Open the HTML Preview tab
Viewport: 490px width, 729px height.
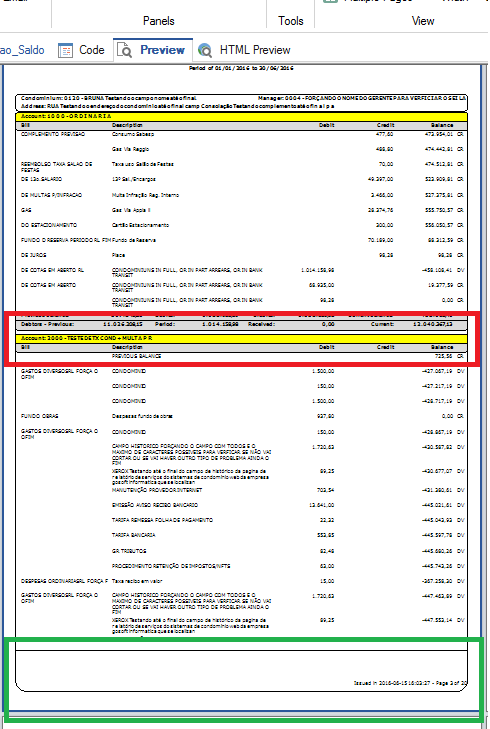click(x=245, y=50)
